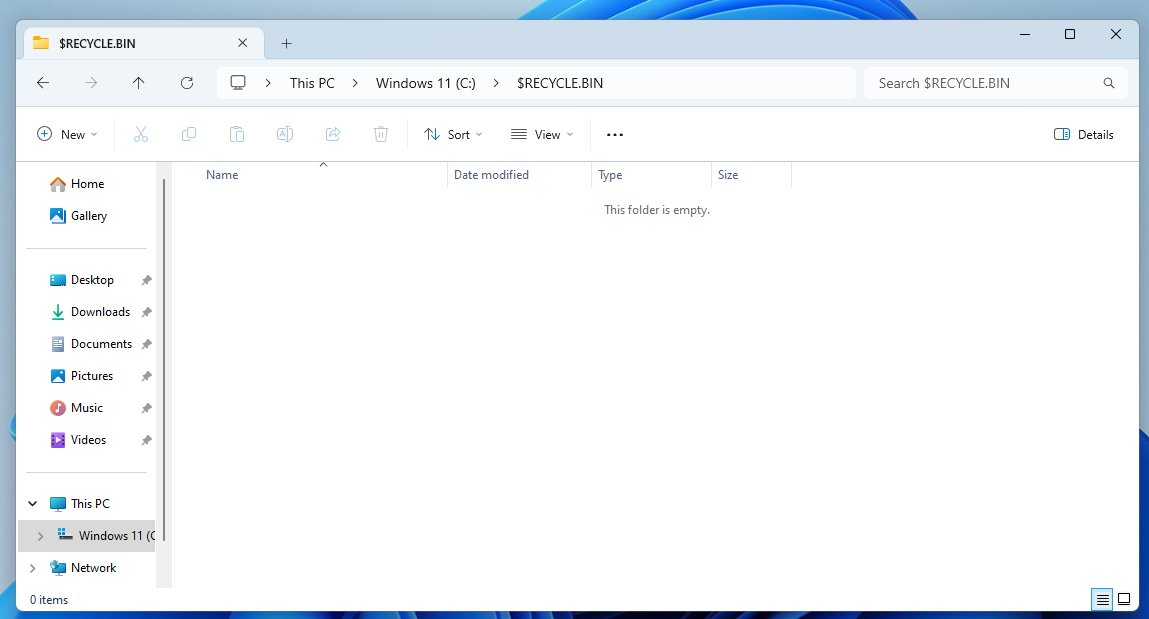Toggle the Details pane
The width and height of the screenshot is (1149, 619).
1084,134
